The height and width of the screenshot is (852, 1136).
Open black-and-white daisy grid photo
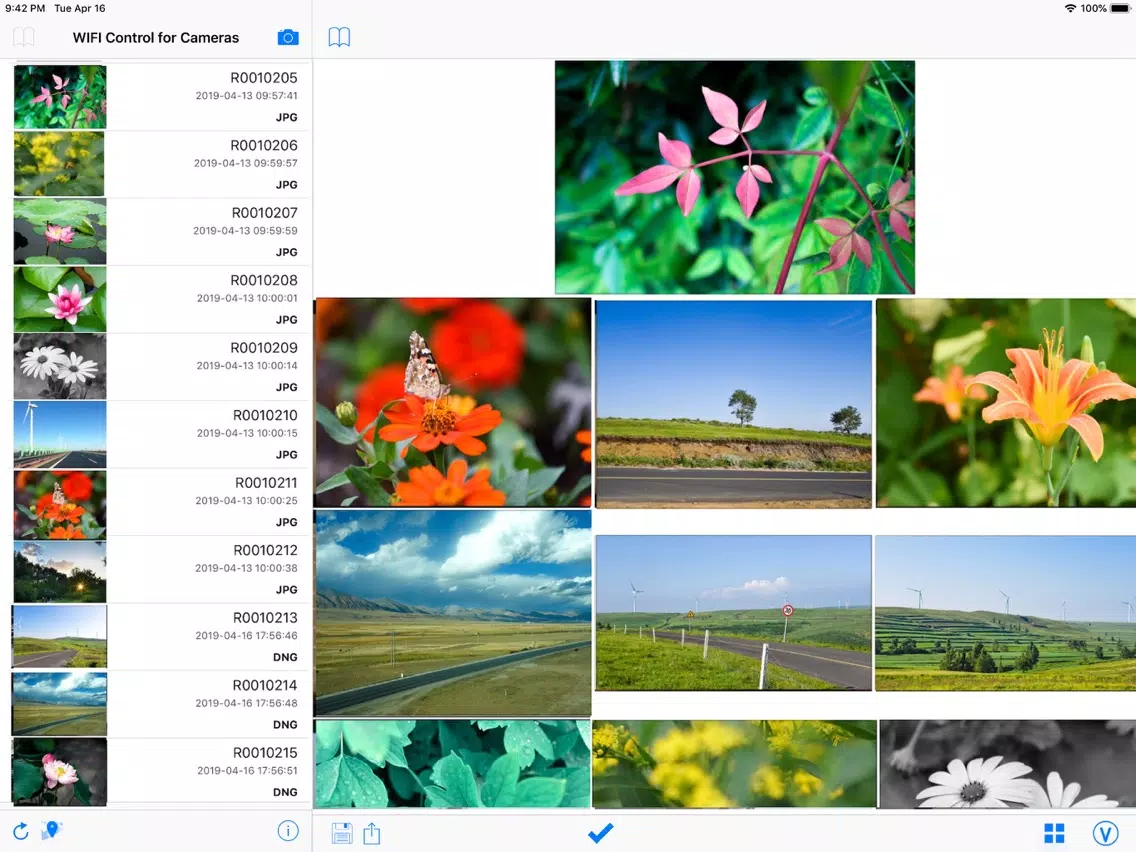click(x=1008, y=764)
